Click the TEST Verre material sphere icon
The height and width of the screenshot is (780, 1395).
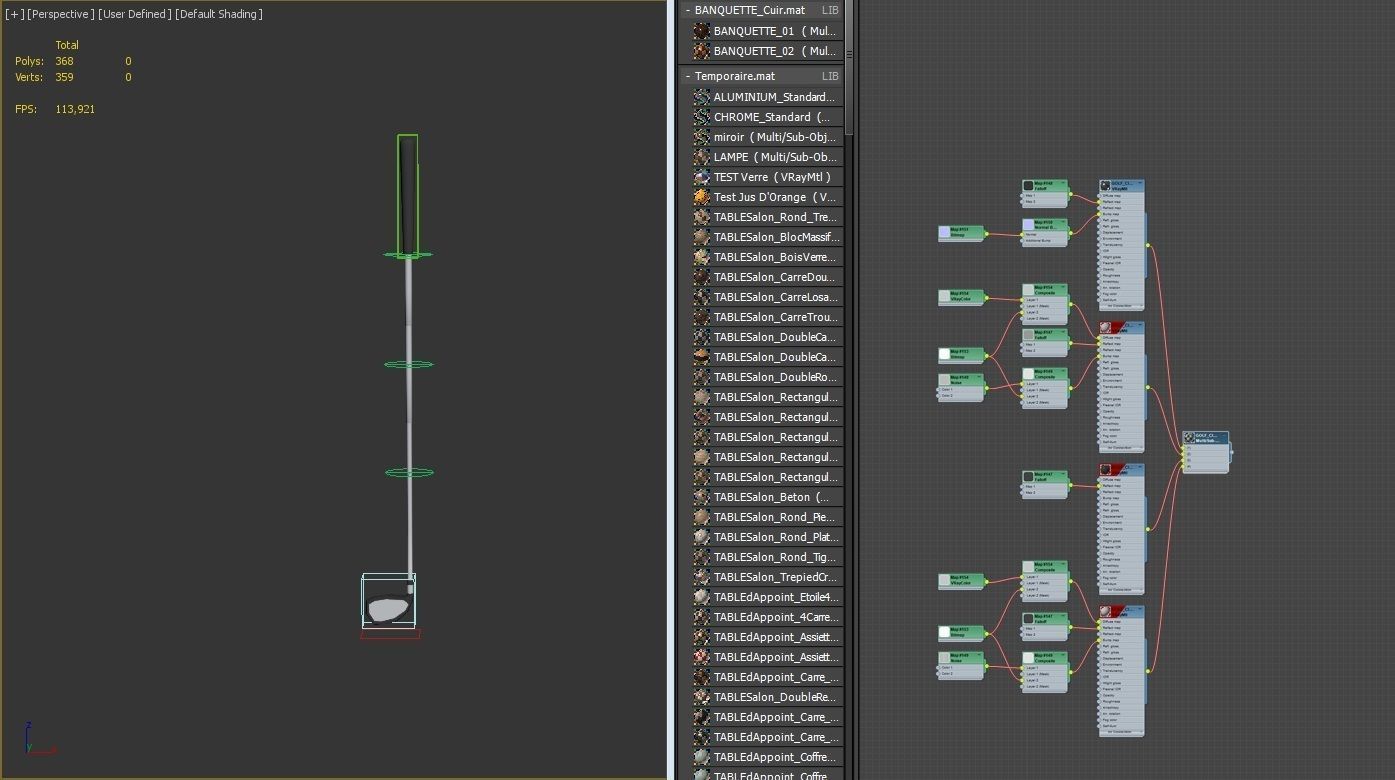tap(702, 177)
